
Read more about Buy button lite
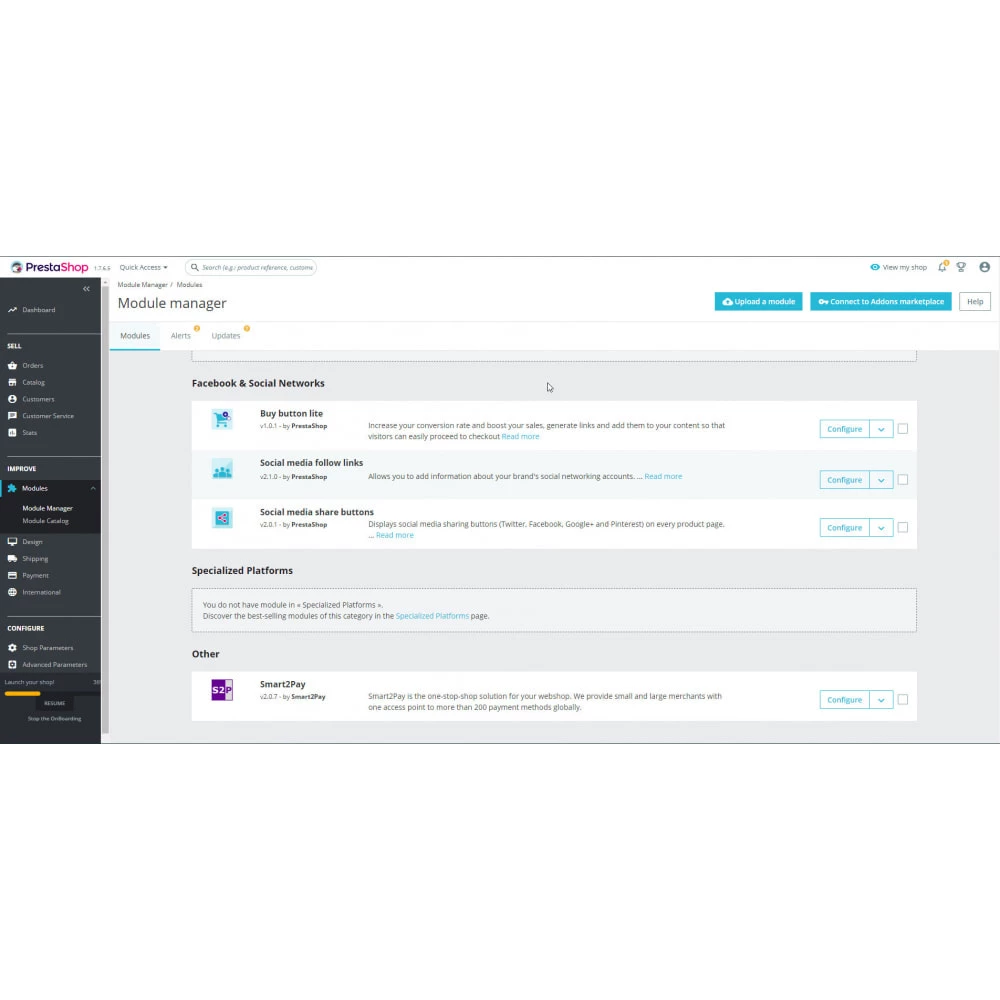(x=520, y=436)
